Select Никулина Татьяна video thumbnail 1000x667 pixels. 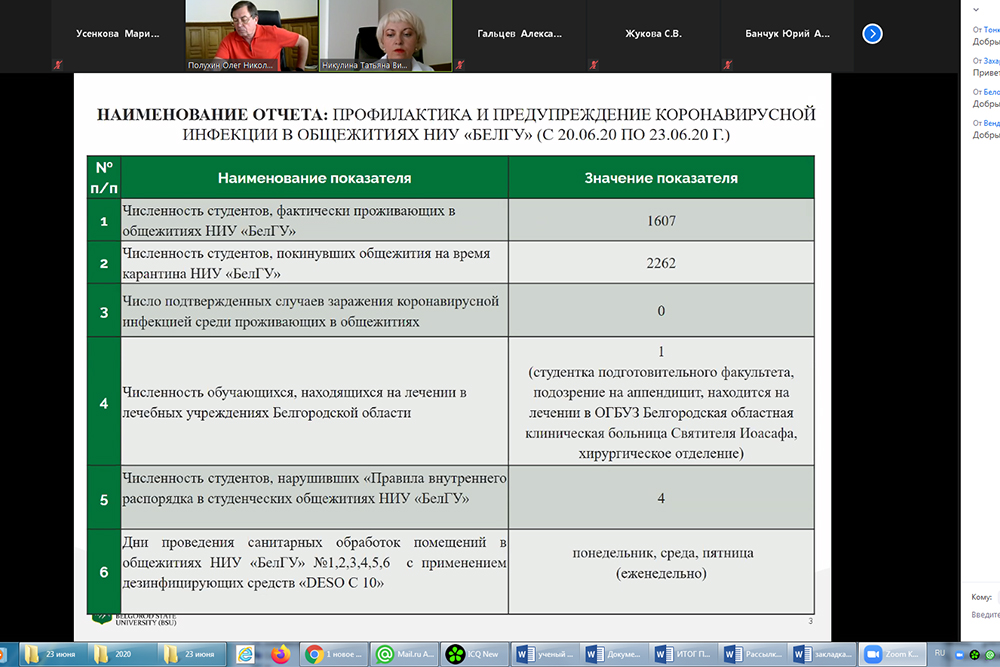[385, 34]
